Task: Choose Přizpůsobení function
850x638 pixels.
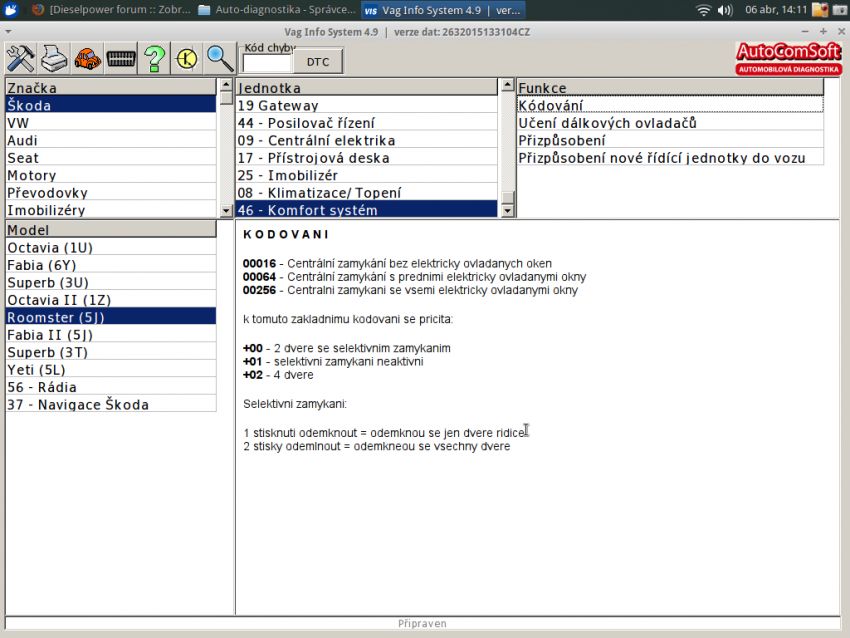Action: [670, 140]
